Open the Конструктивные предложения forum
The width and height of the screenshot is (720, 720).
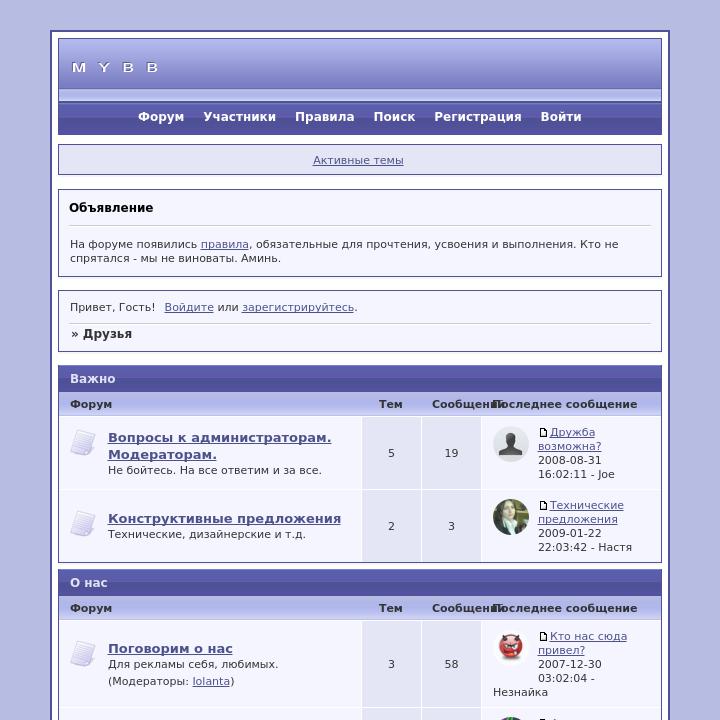point(225,518)
